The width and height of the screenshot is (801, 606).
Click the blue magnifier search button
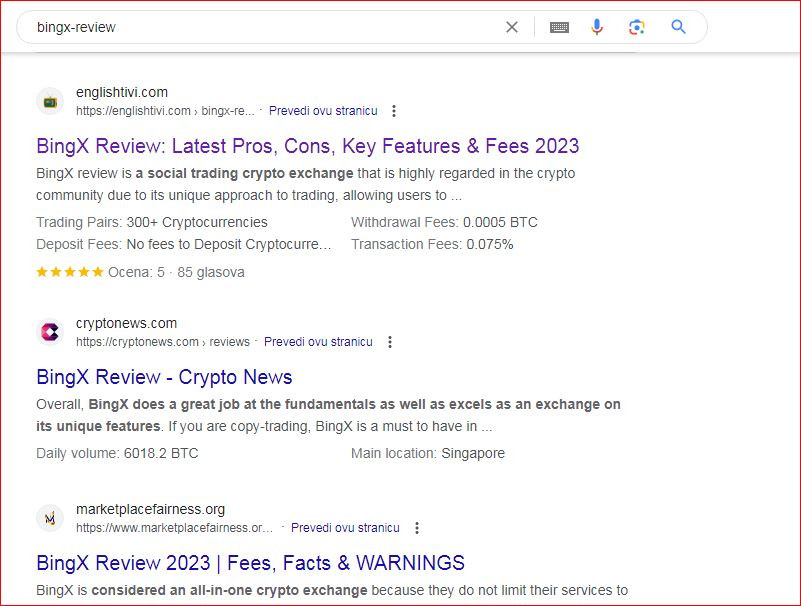pyautogui.click(x=678, y=27)
